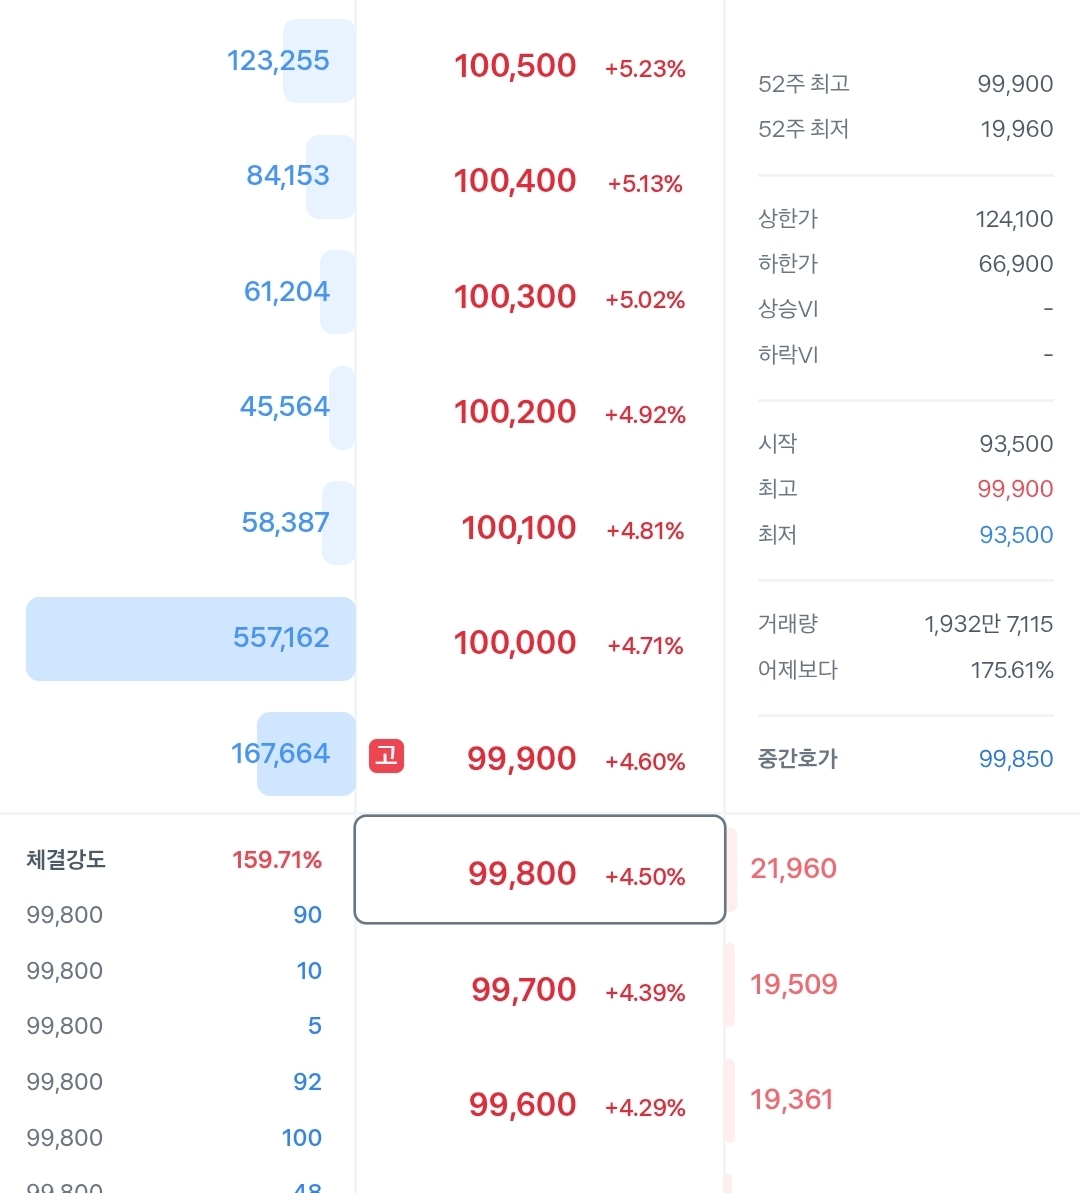
Task: Click the 557,162 ask volume bar
Action: click(191, 638)
